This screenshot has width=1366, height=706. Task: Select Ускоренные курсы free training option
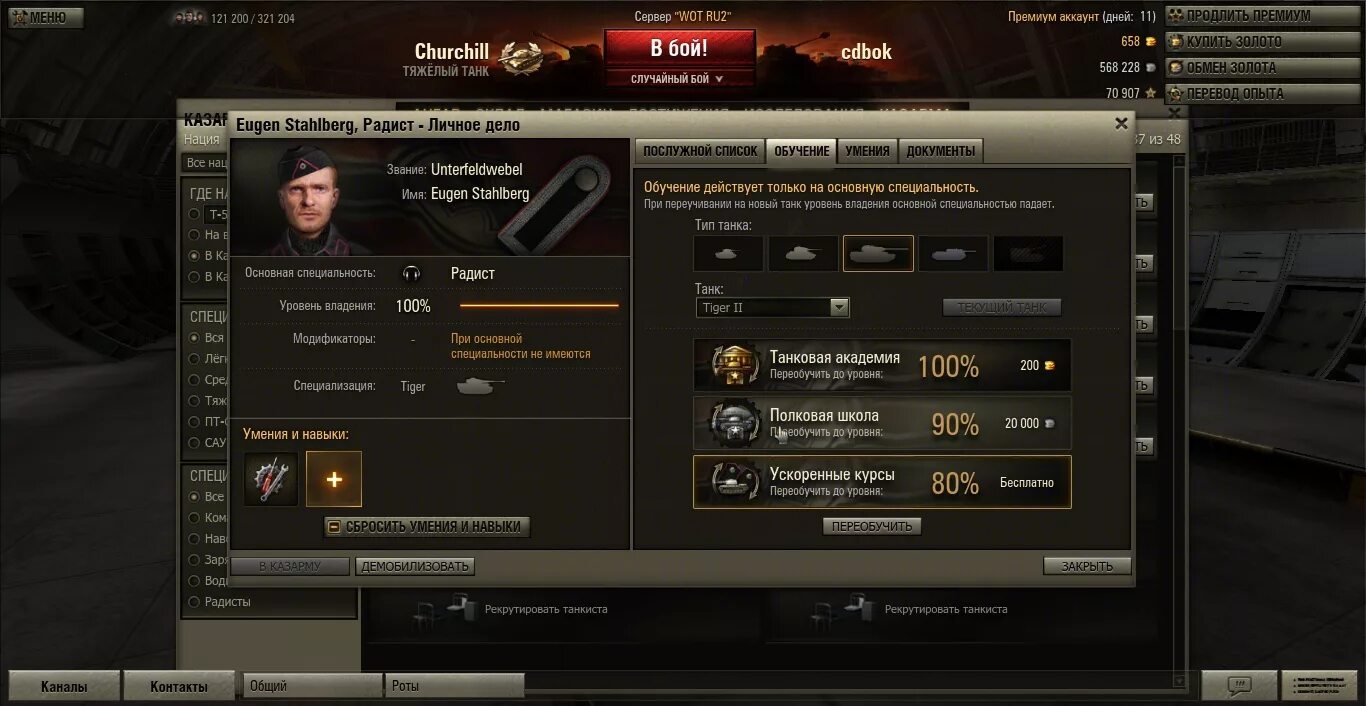[x=882, y=482]
